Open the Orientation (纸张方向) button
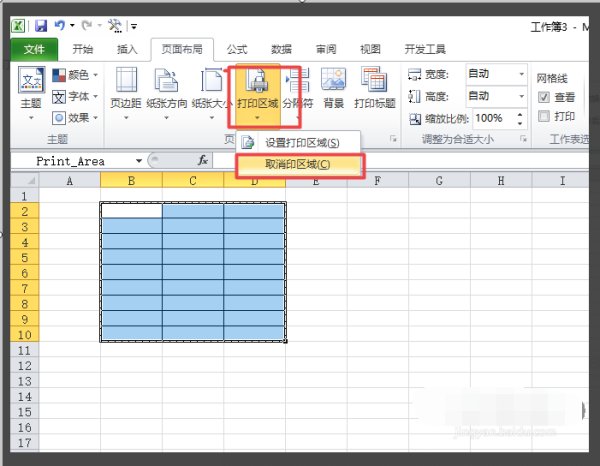 166,94
